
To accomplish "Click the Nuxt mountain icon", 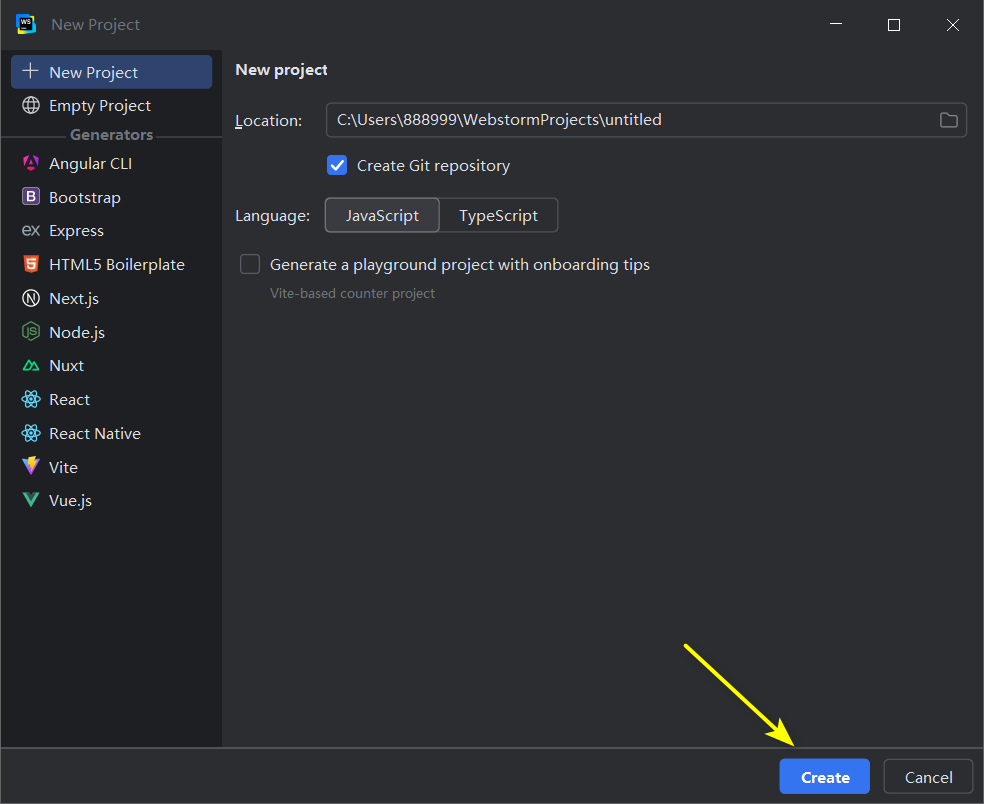I will pos(31,365).
